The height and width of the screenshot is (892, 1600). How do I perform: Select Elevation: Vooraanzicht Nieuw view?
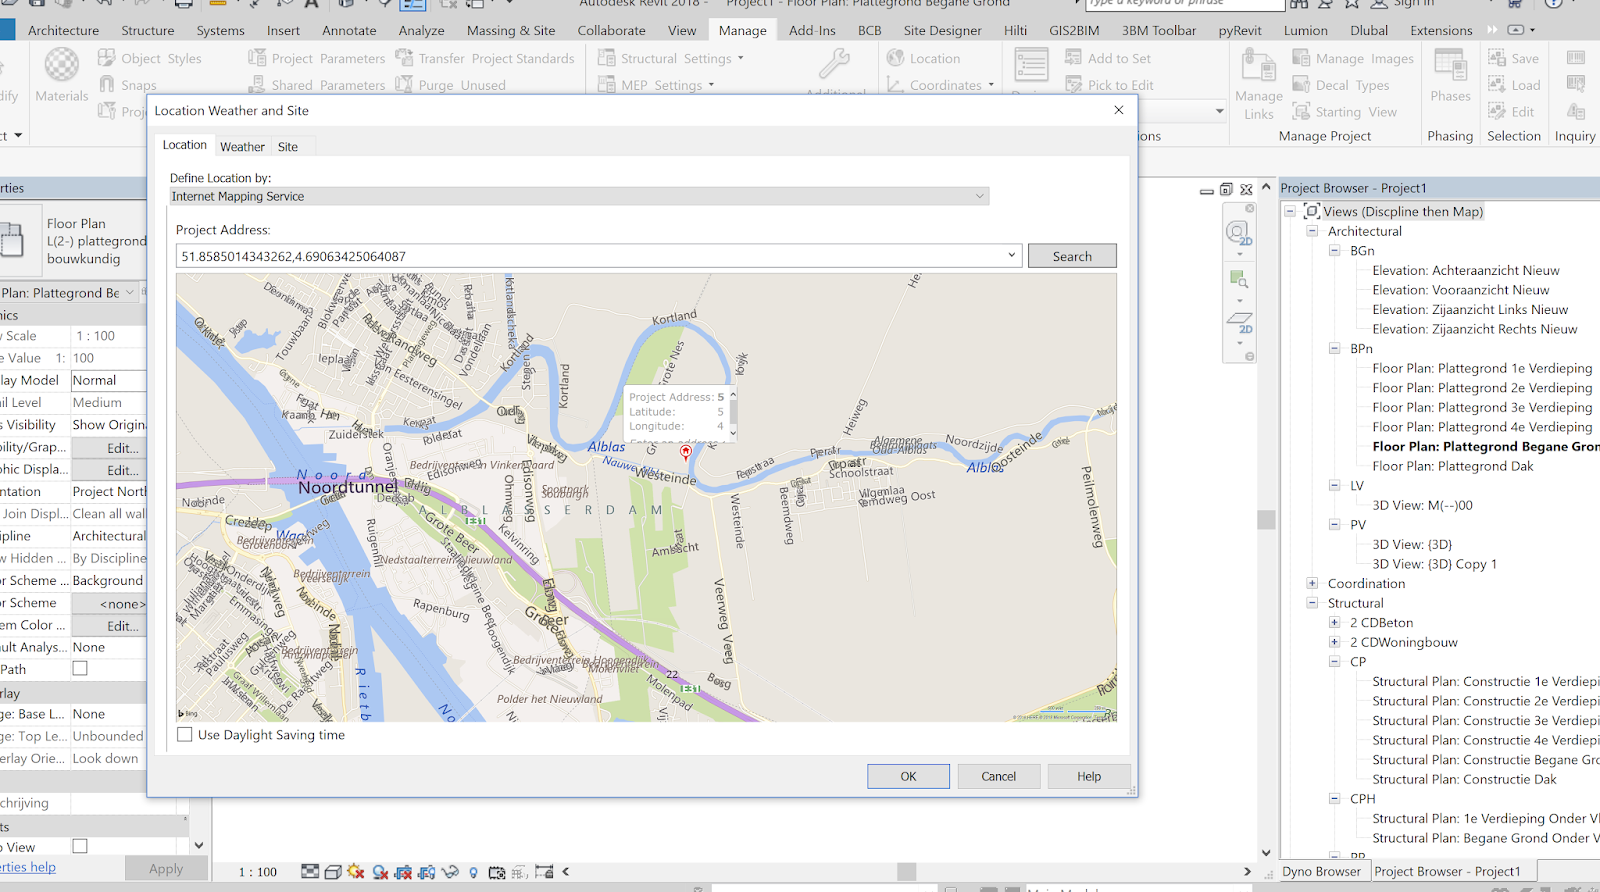point(1460,290)
